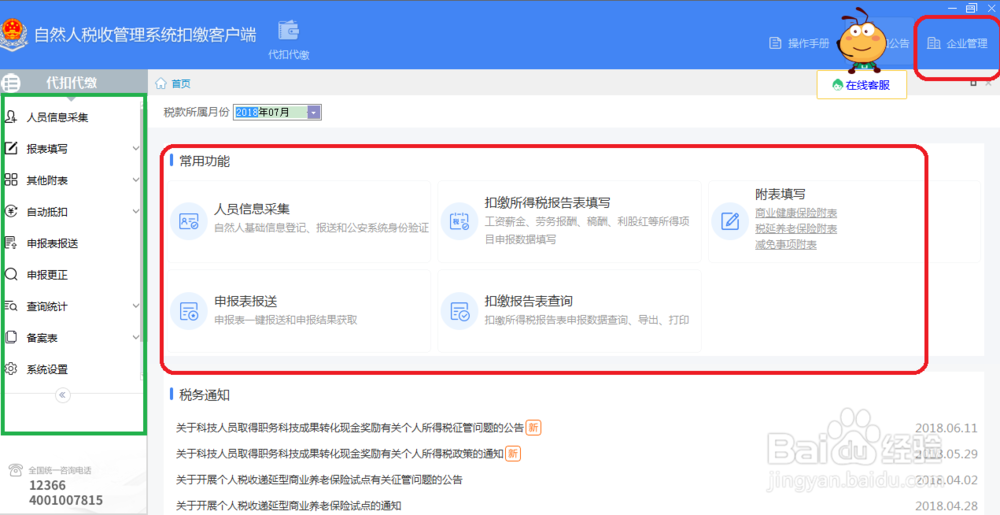Click the hotline number 12366
The image size is (1000, 515).
pyautogui.click(x=47, y=486)
